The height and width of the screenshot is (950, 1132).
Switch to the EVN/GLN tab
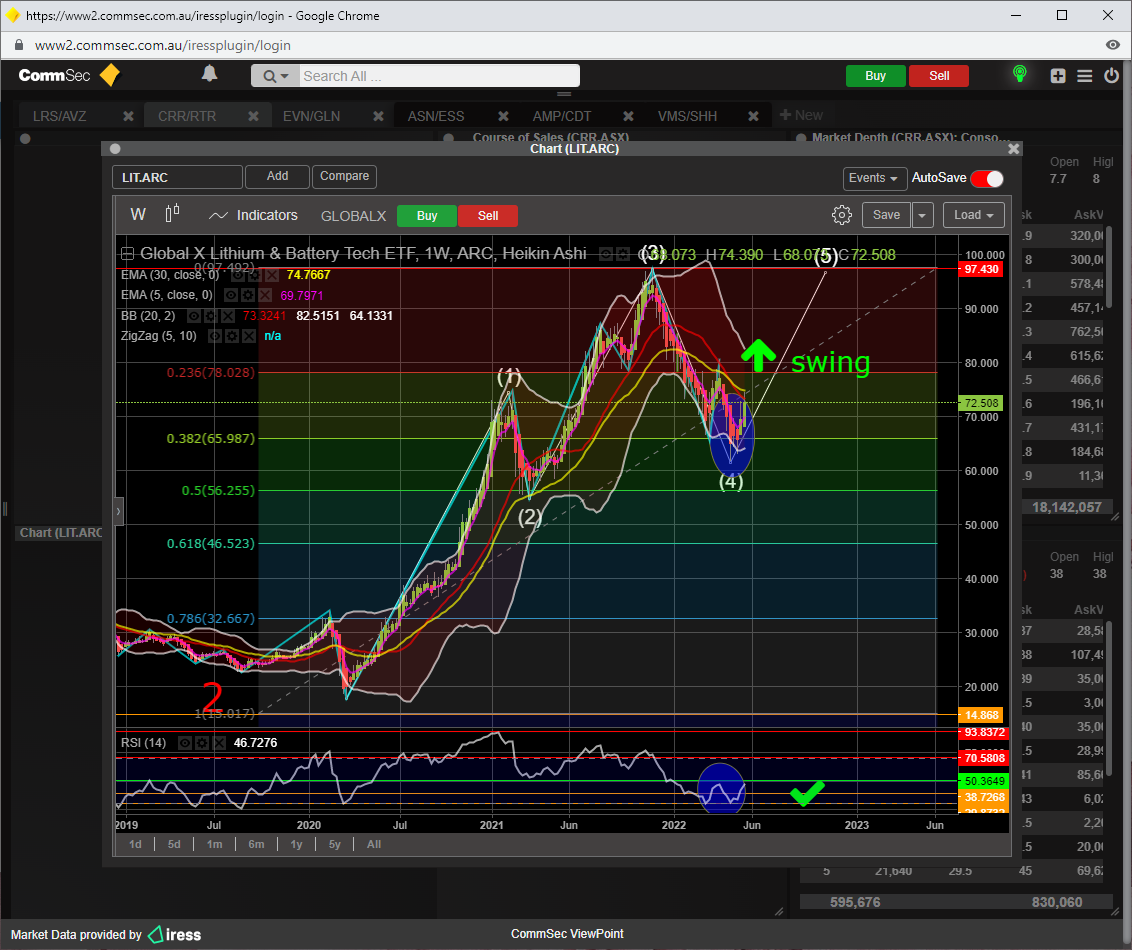tap(311, 116)
